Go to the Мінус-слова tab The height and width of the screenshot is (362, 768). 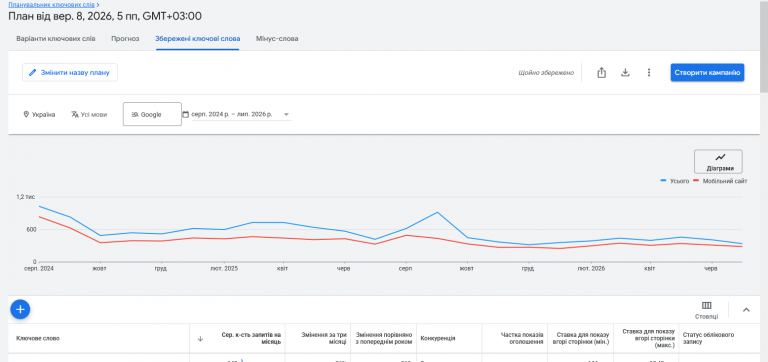click(x=277, y=39)
